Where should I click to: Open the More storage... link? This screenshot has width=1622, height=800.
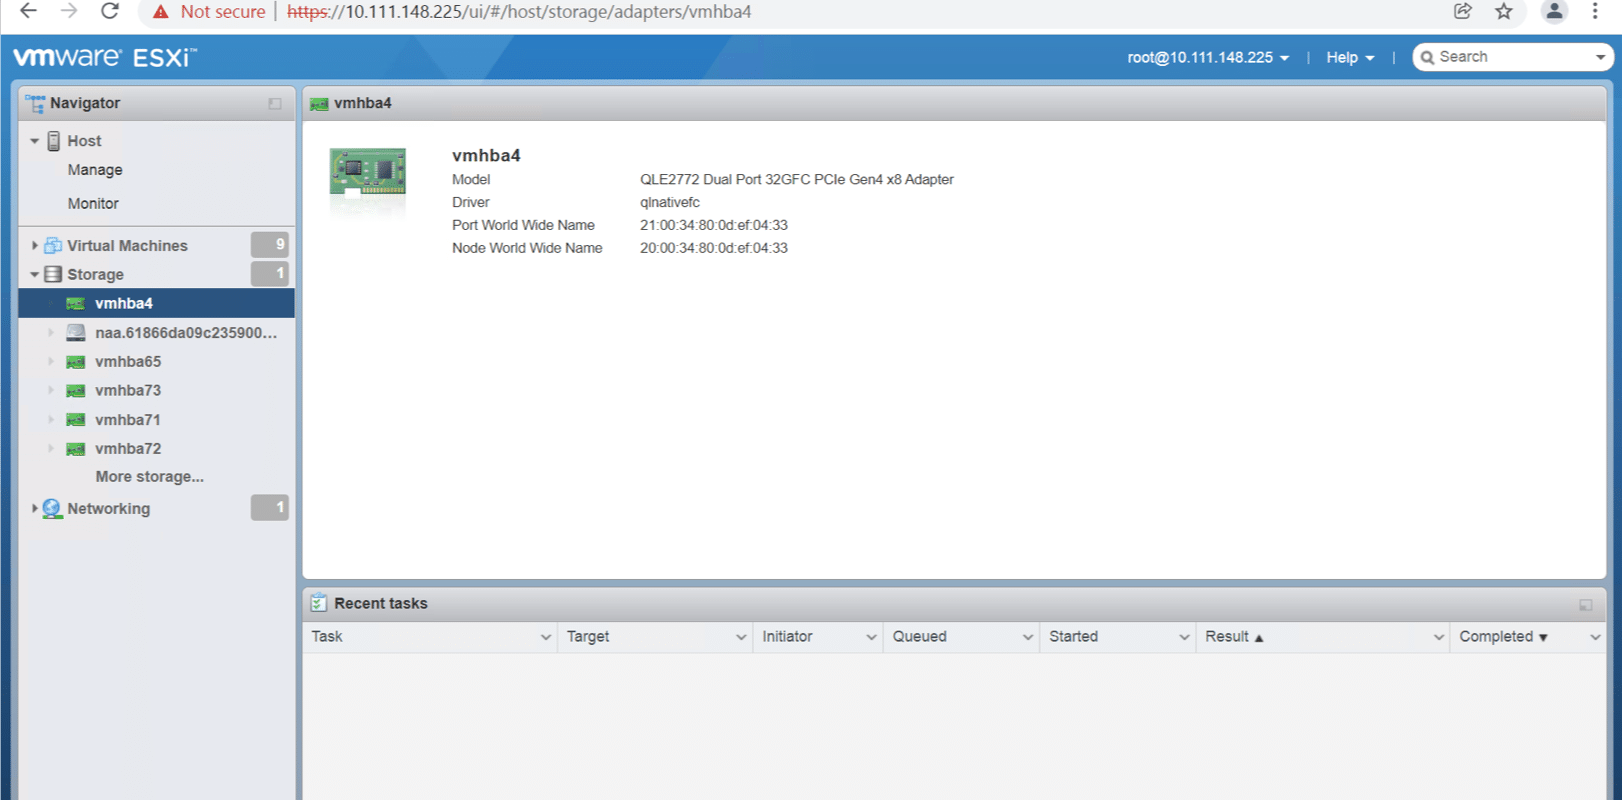coord(150,477)
